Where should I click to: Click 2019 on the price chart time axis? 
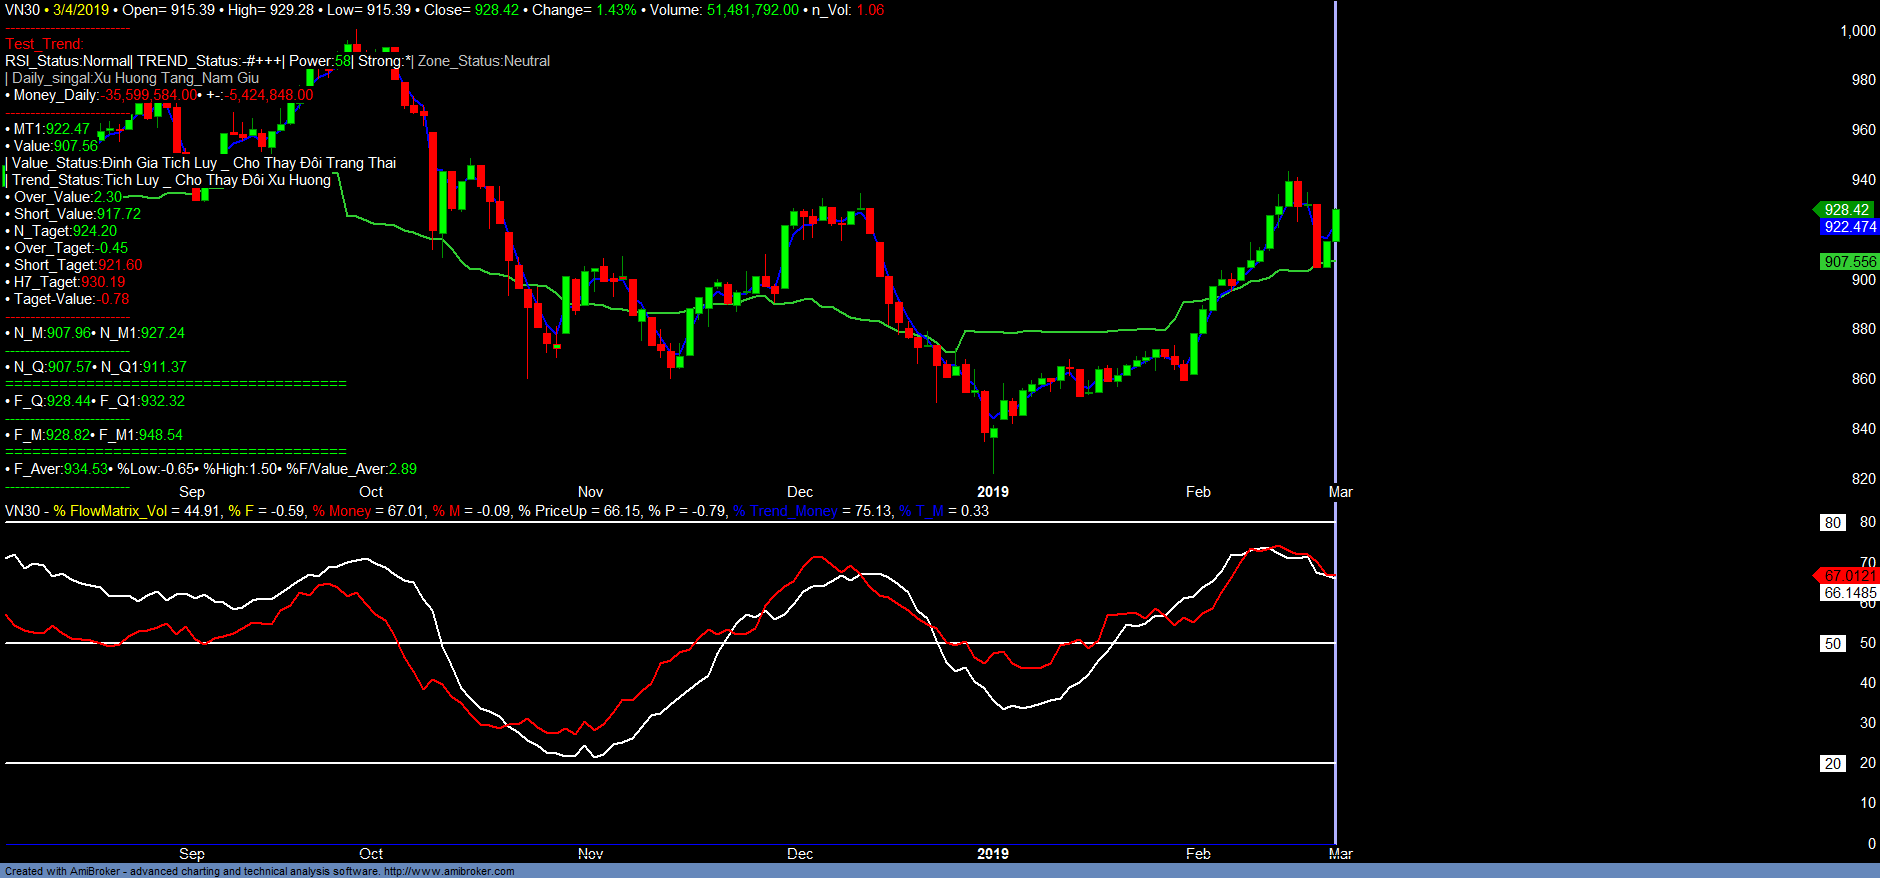click(992, 492)
